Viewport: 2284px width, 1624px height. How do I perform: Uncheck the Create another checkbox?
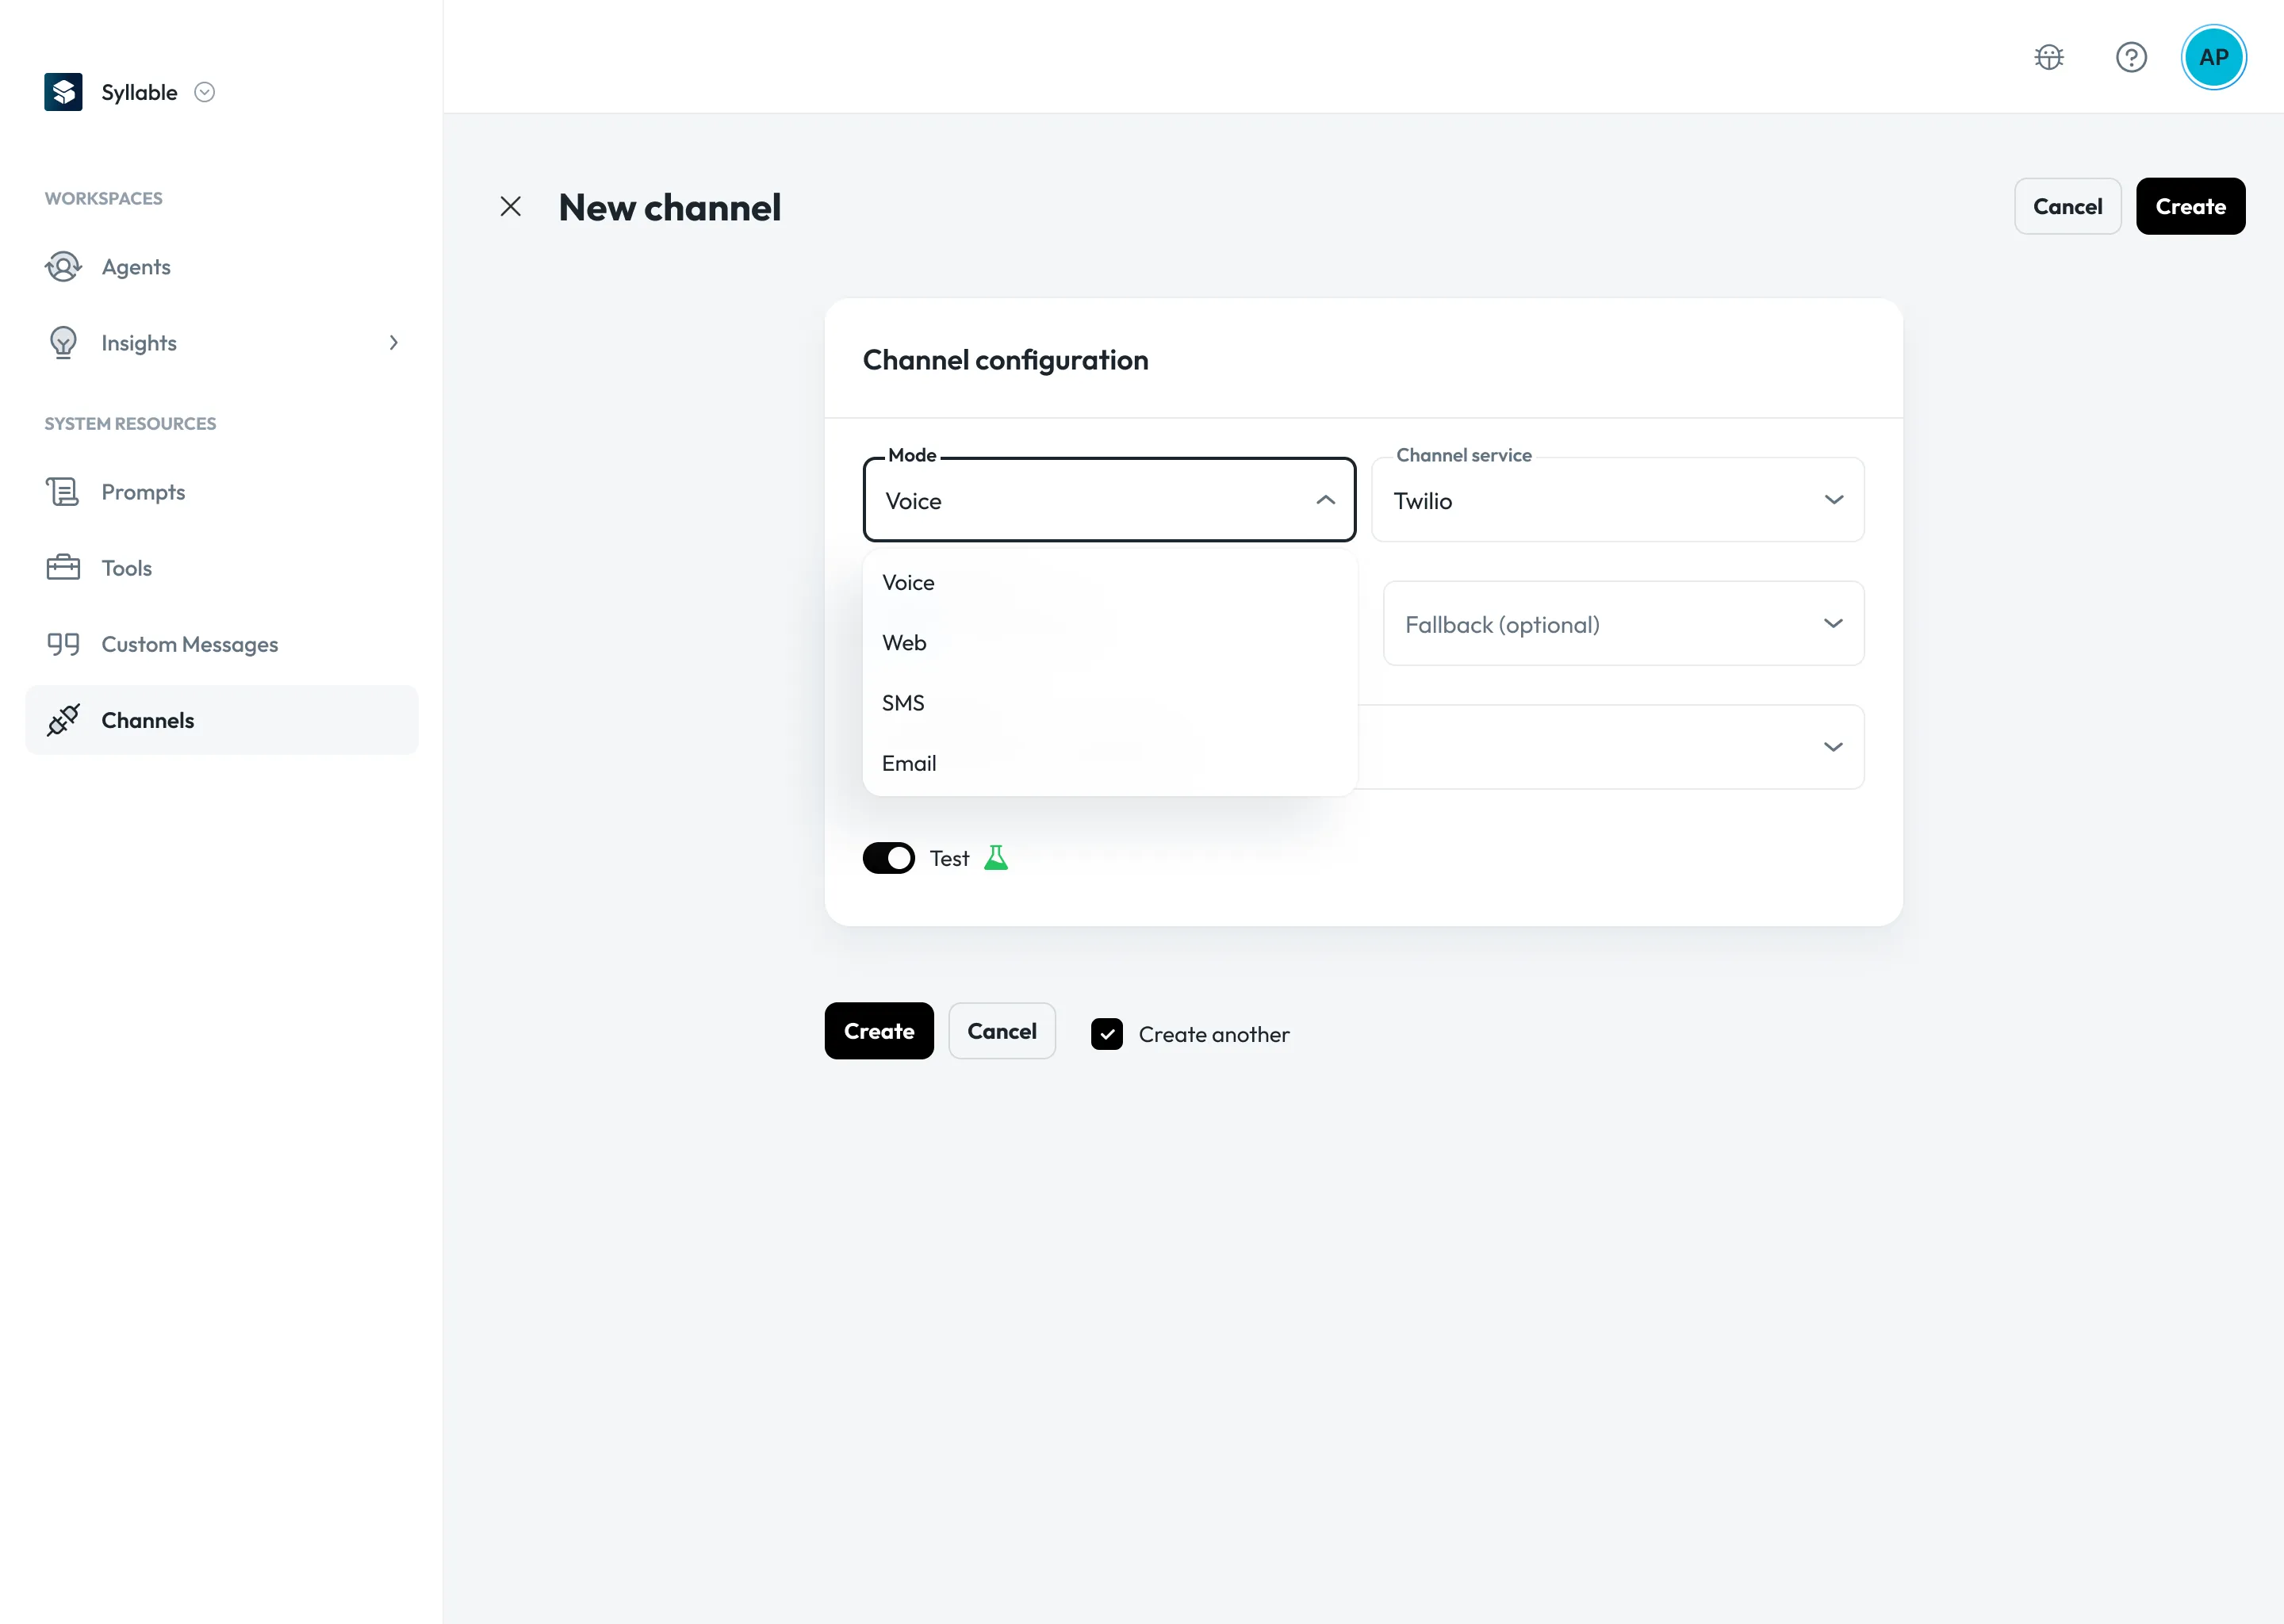pyautogui.click(x=1106, y=1034)
